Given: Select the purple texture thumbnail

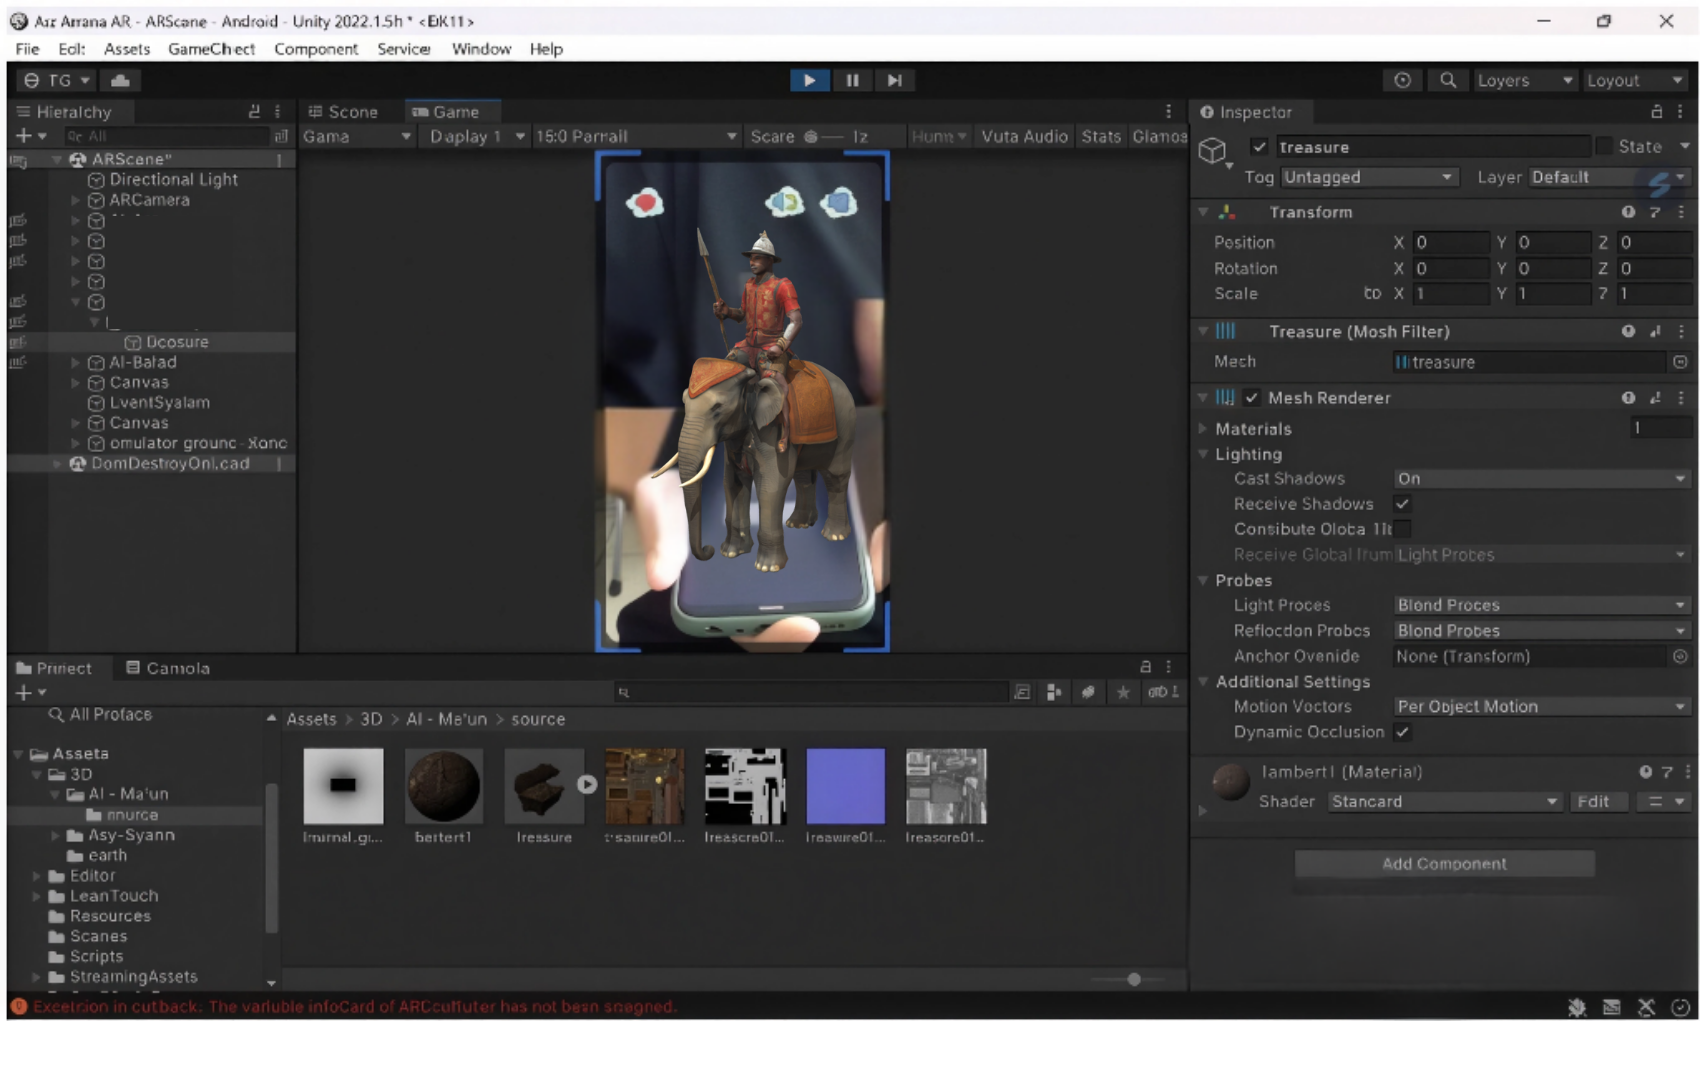Looking at the screenshot, I should pos(845,786).
